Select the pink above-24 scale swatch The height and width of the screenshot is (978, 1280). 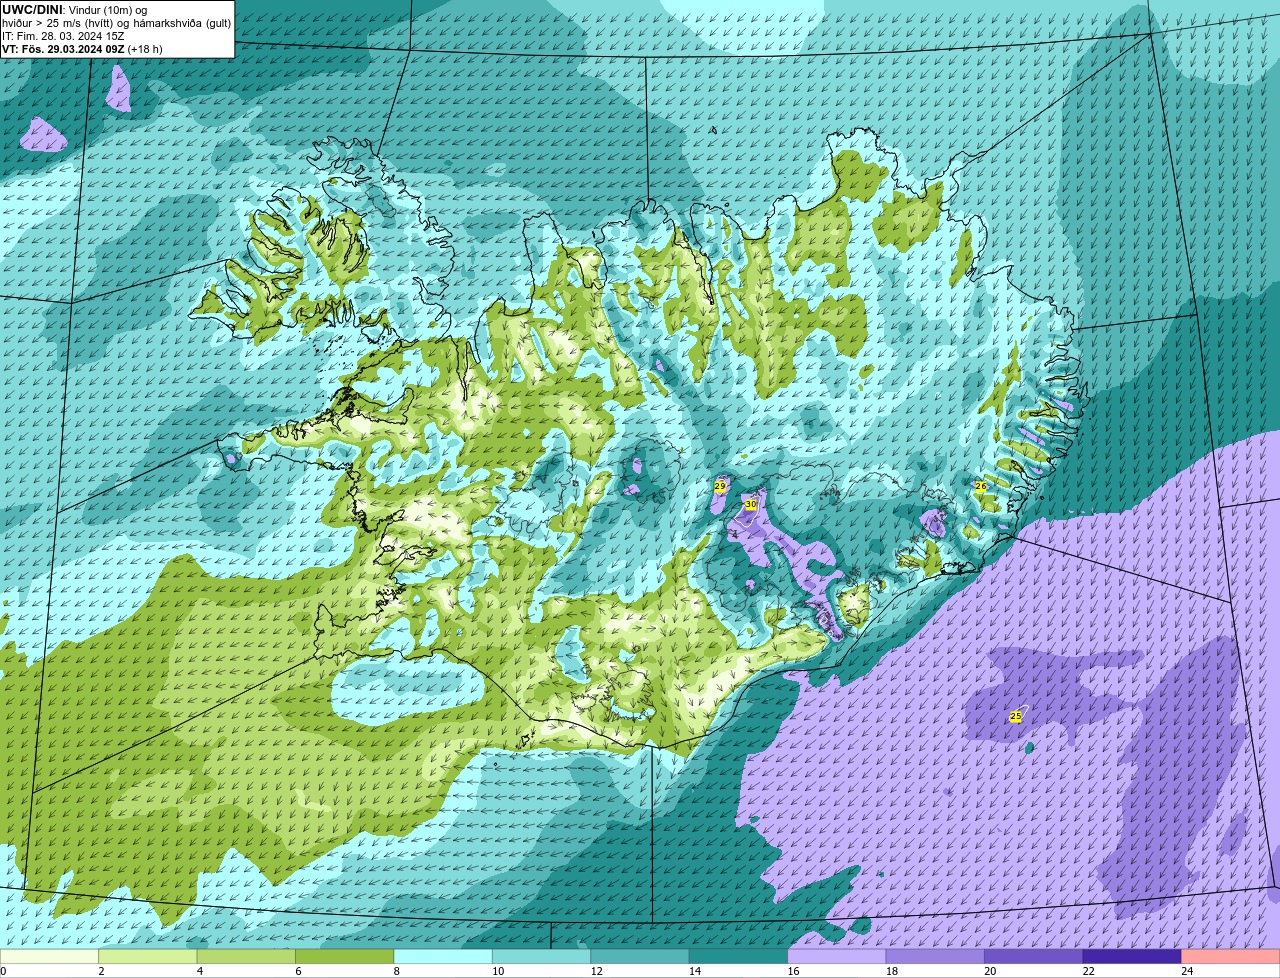coord(1231,957)
